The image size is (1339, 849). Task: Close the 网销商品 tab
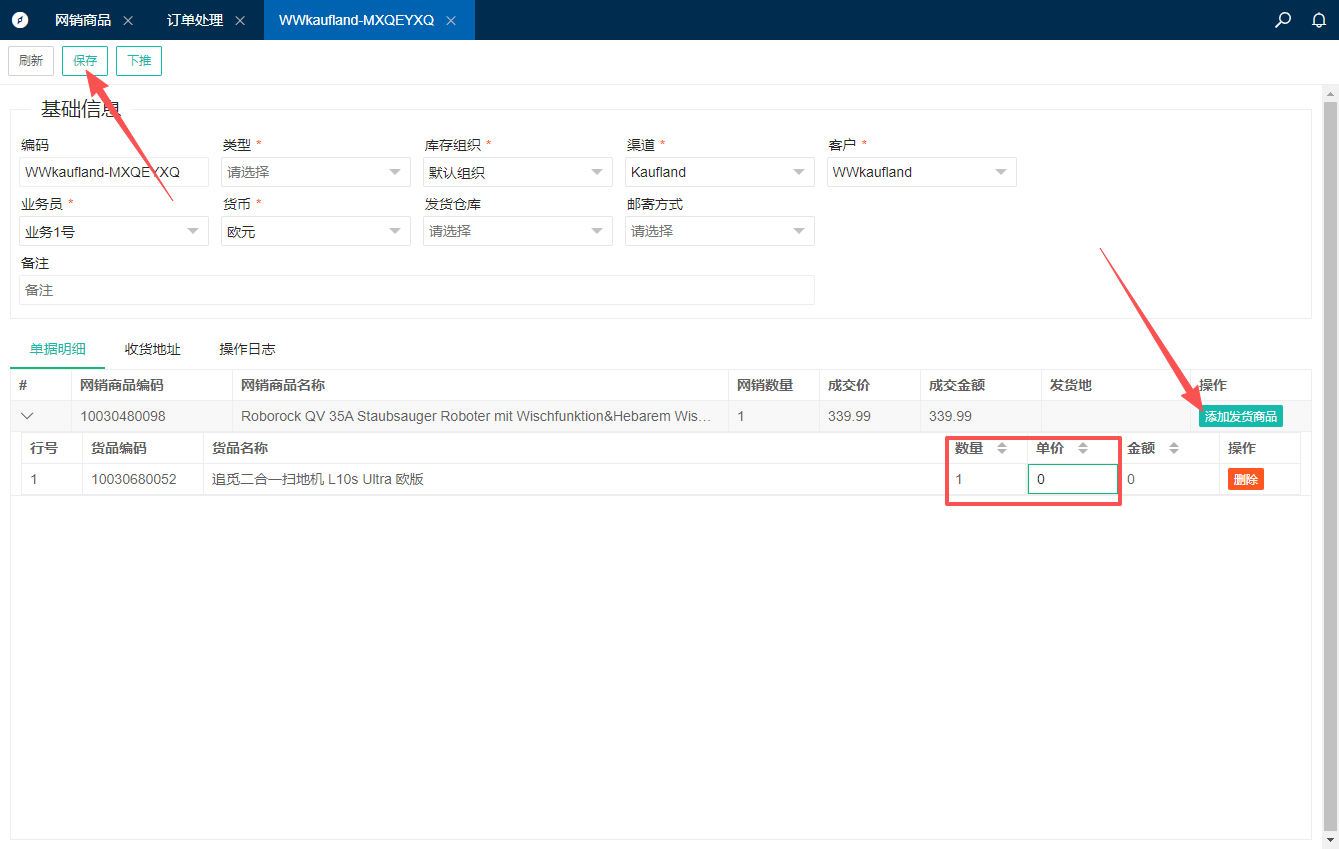[x=128, y=20]
